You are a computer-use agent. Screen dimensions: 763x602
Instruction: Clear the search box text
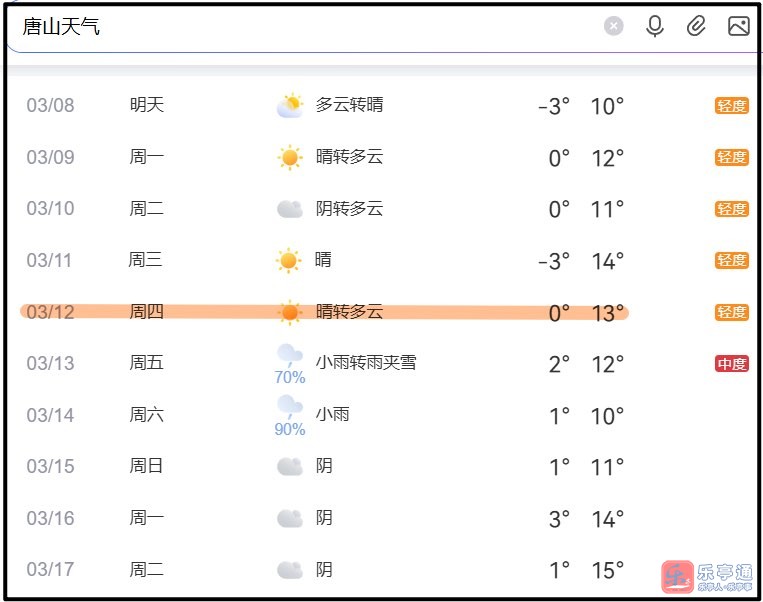tap(614, 26)
